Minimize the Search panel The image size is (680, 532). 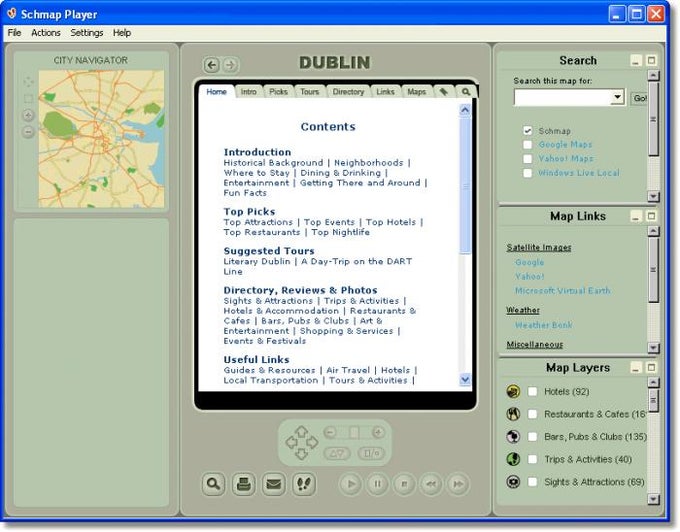[x=636, y=61]
